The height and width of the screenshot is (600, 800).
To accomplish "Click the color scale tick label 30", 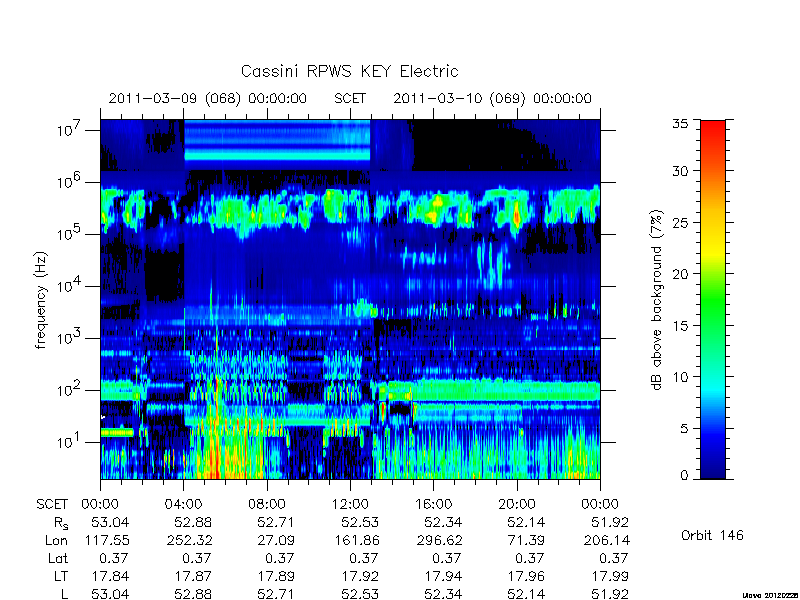I will pyautogui.click(x=680, y=171).
